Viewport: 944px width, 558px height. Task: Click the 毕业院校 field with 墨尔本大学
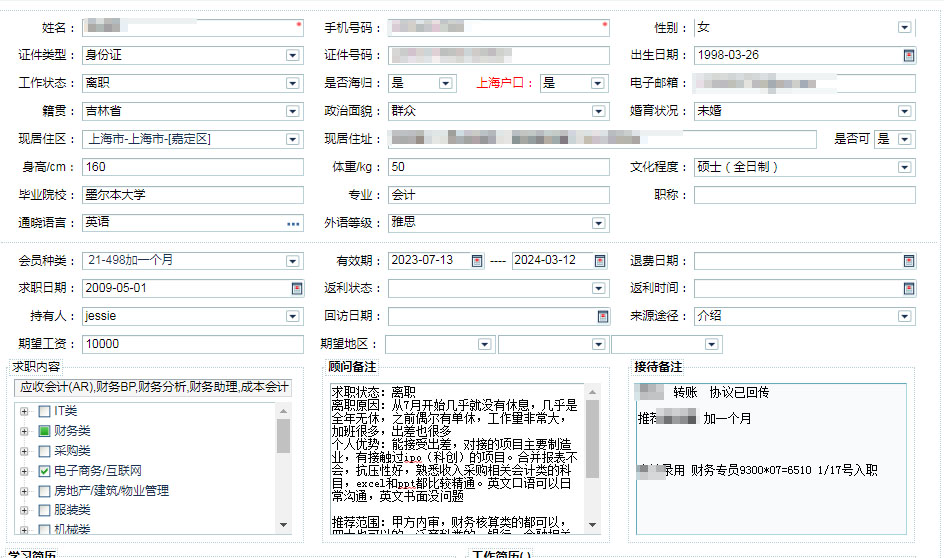[193, 195]
